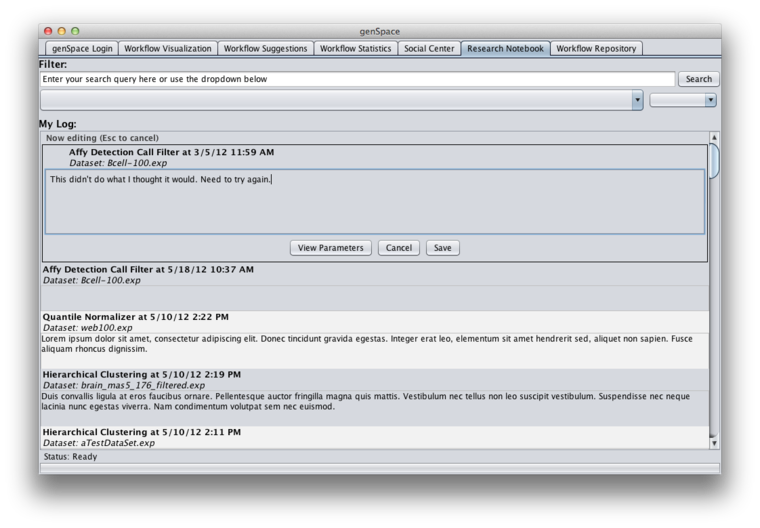
Task: Save the log note
Action: pyautogui.click(x=443, y=248)
